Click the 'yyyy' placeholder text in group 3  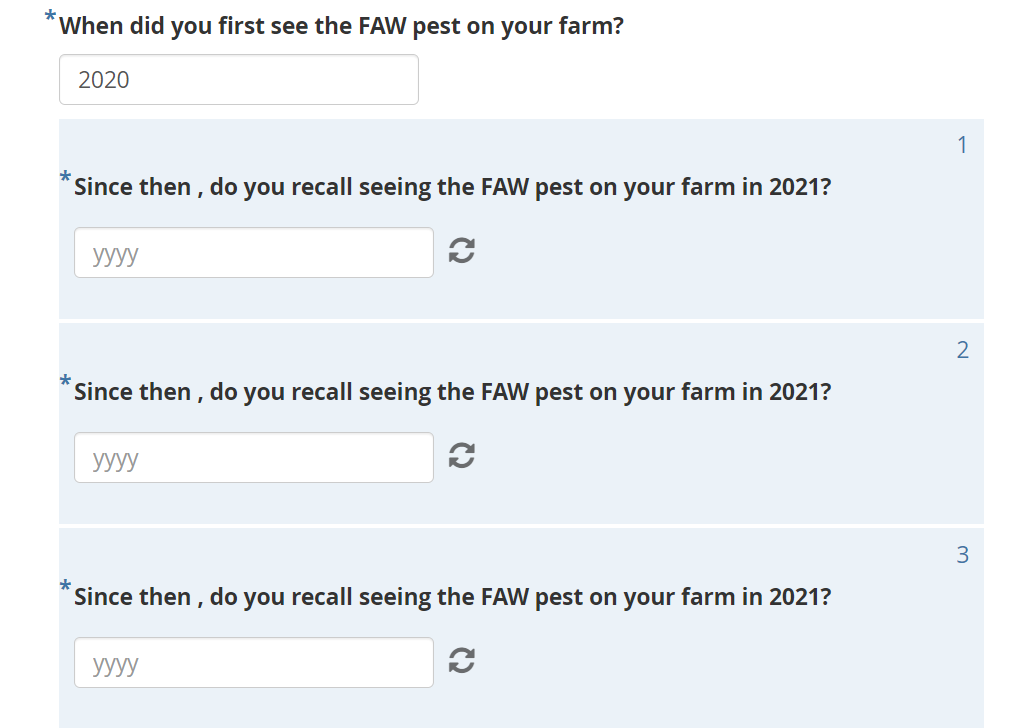point(115,665)
